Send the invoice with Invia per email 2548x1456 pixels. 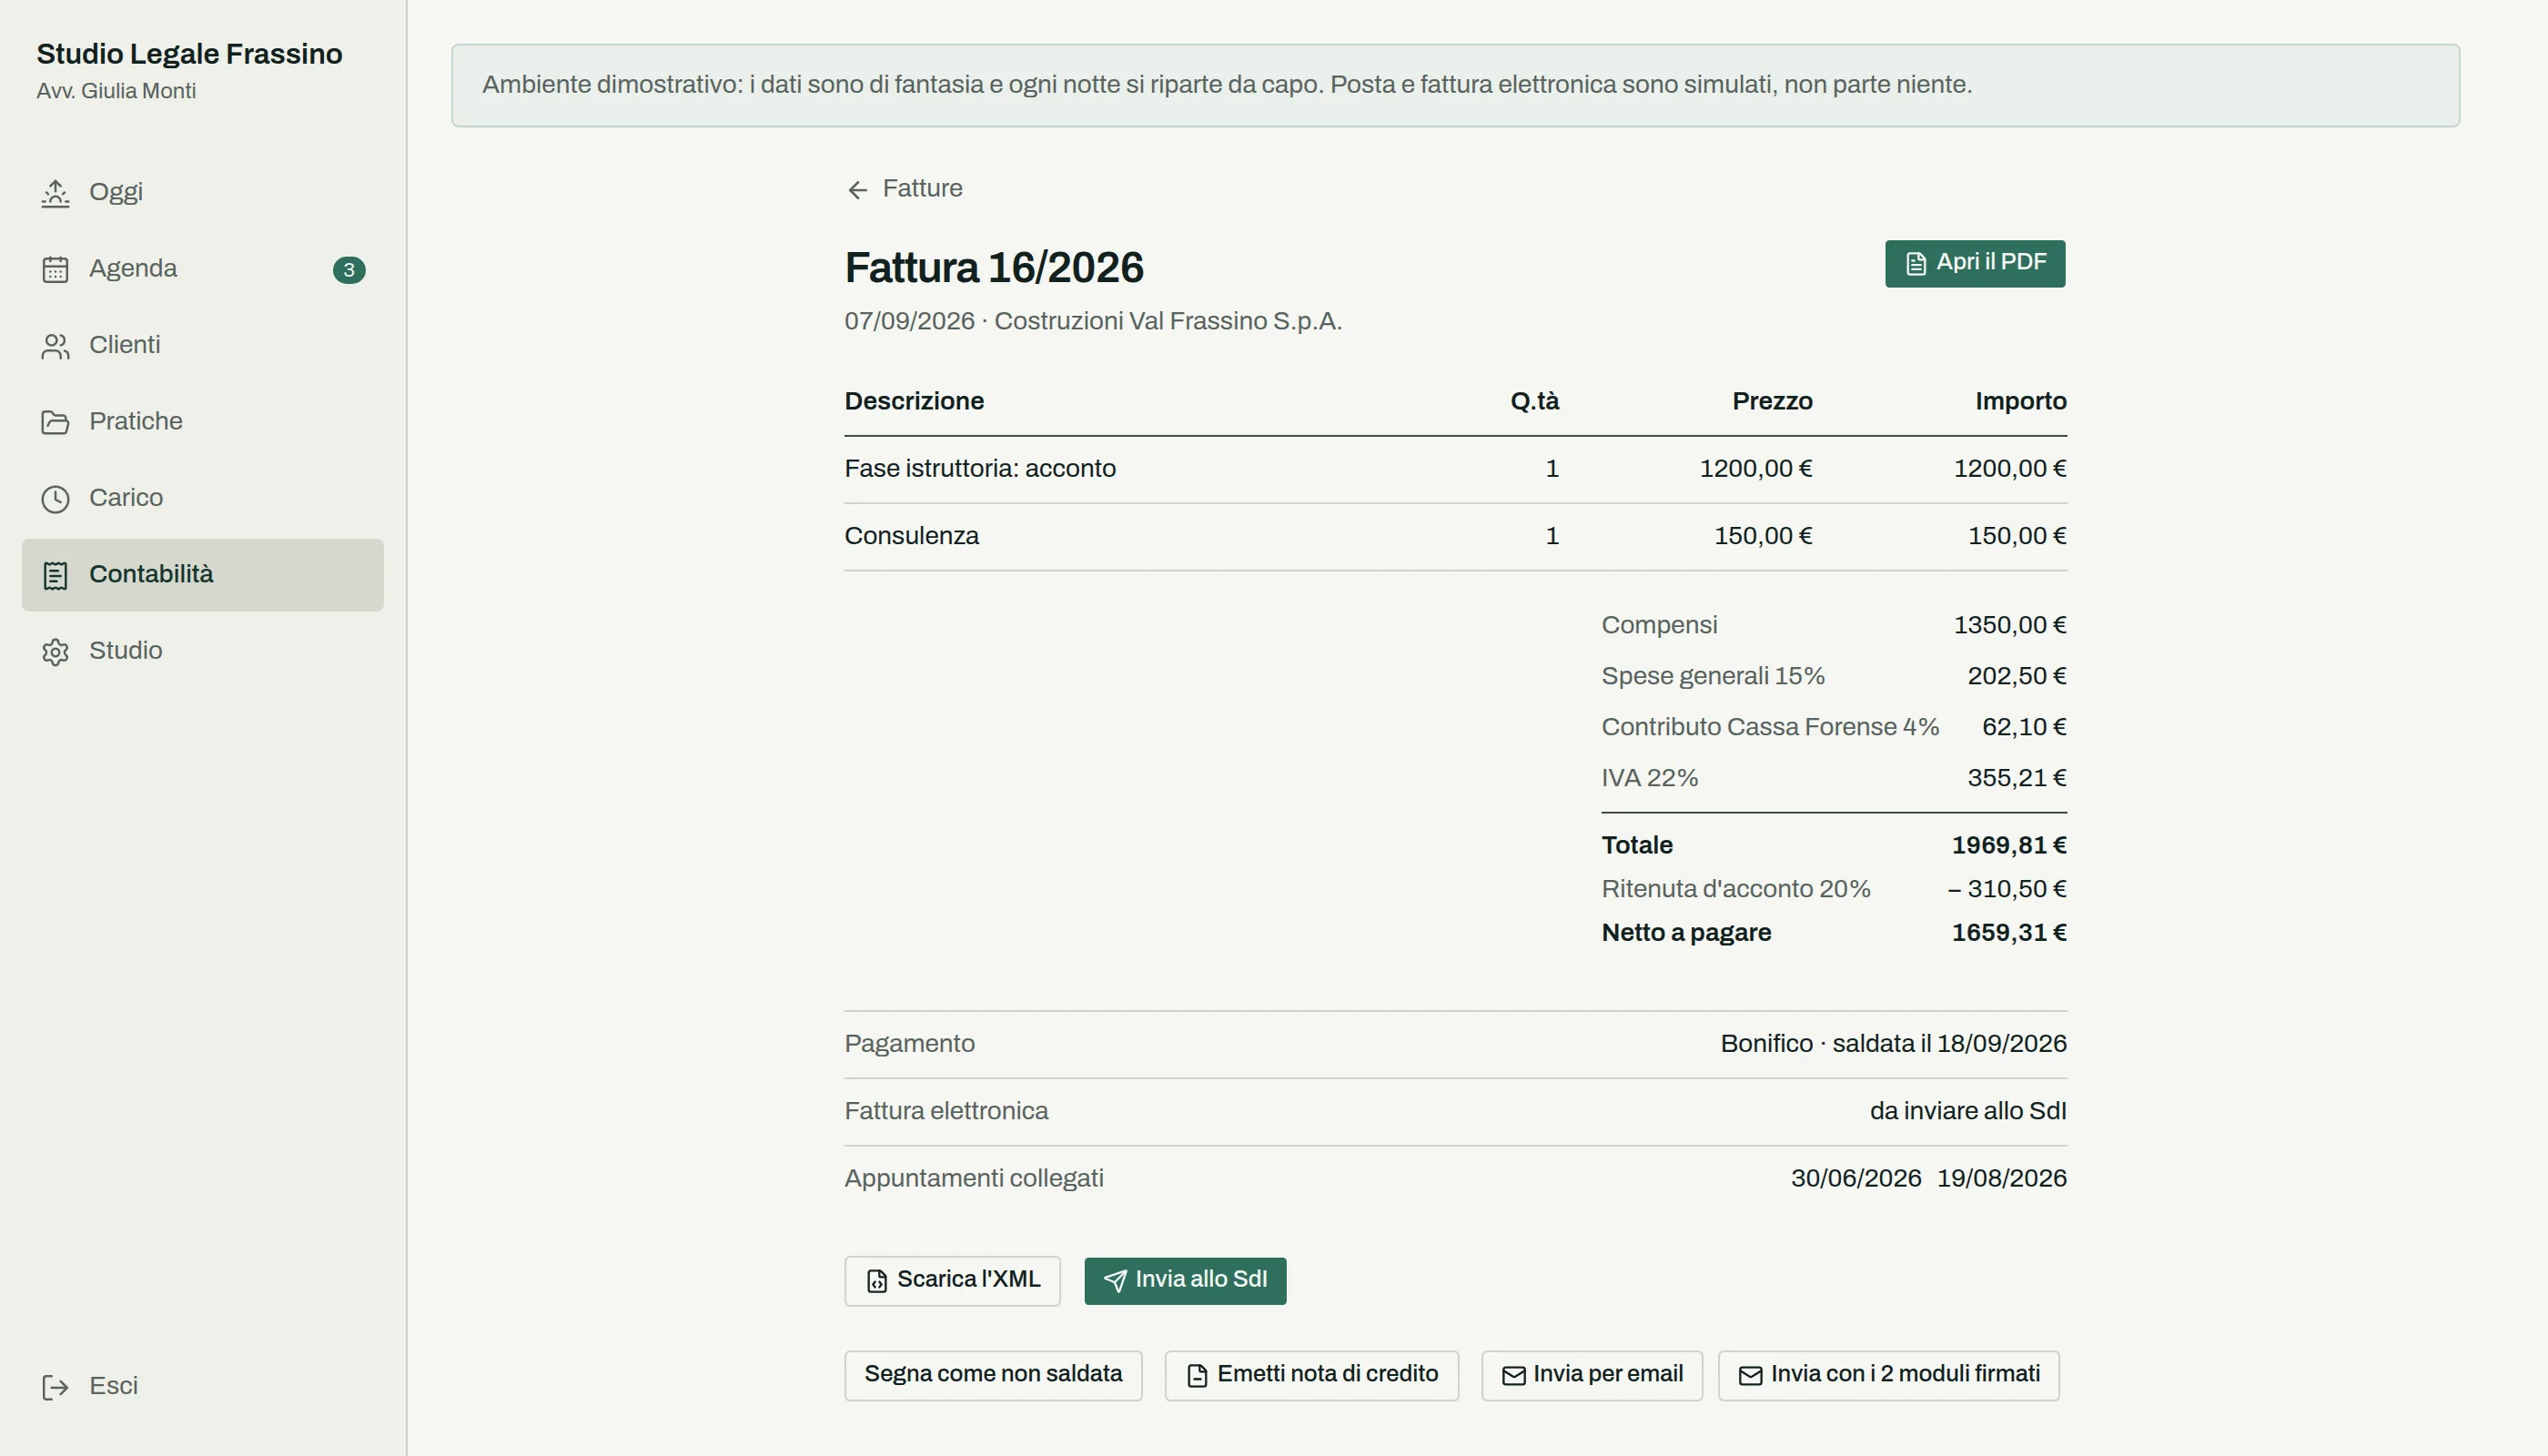pyautogui.click(x=1591, y=1375)
